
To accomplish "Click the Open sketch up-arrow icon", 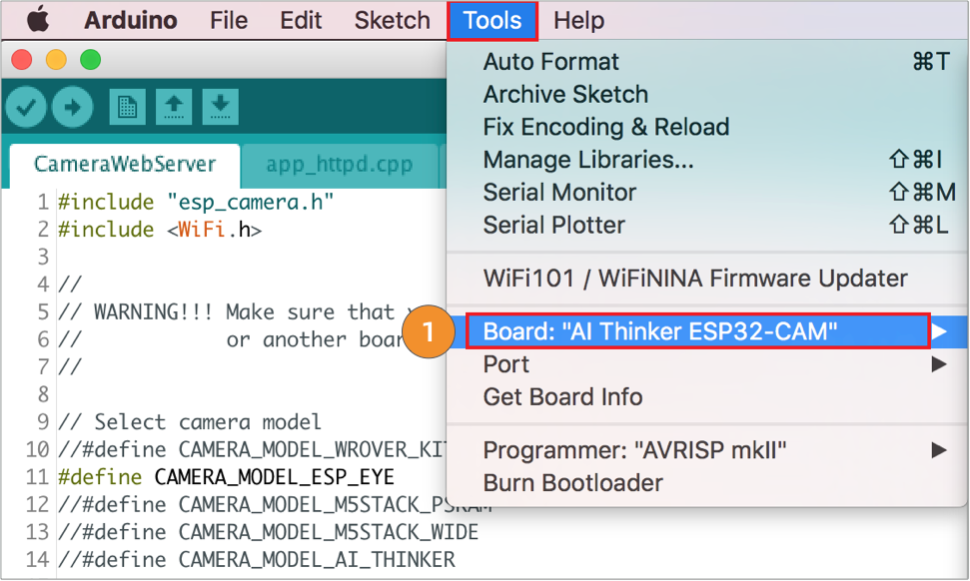I will 175,107.
